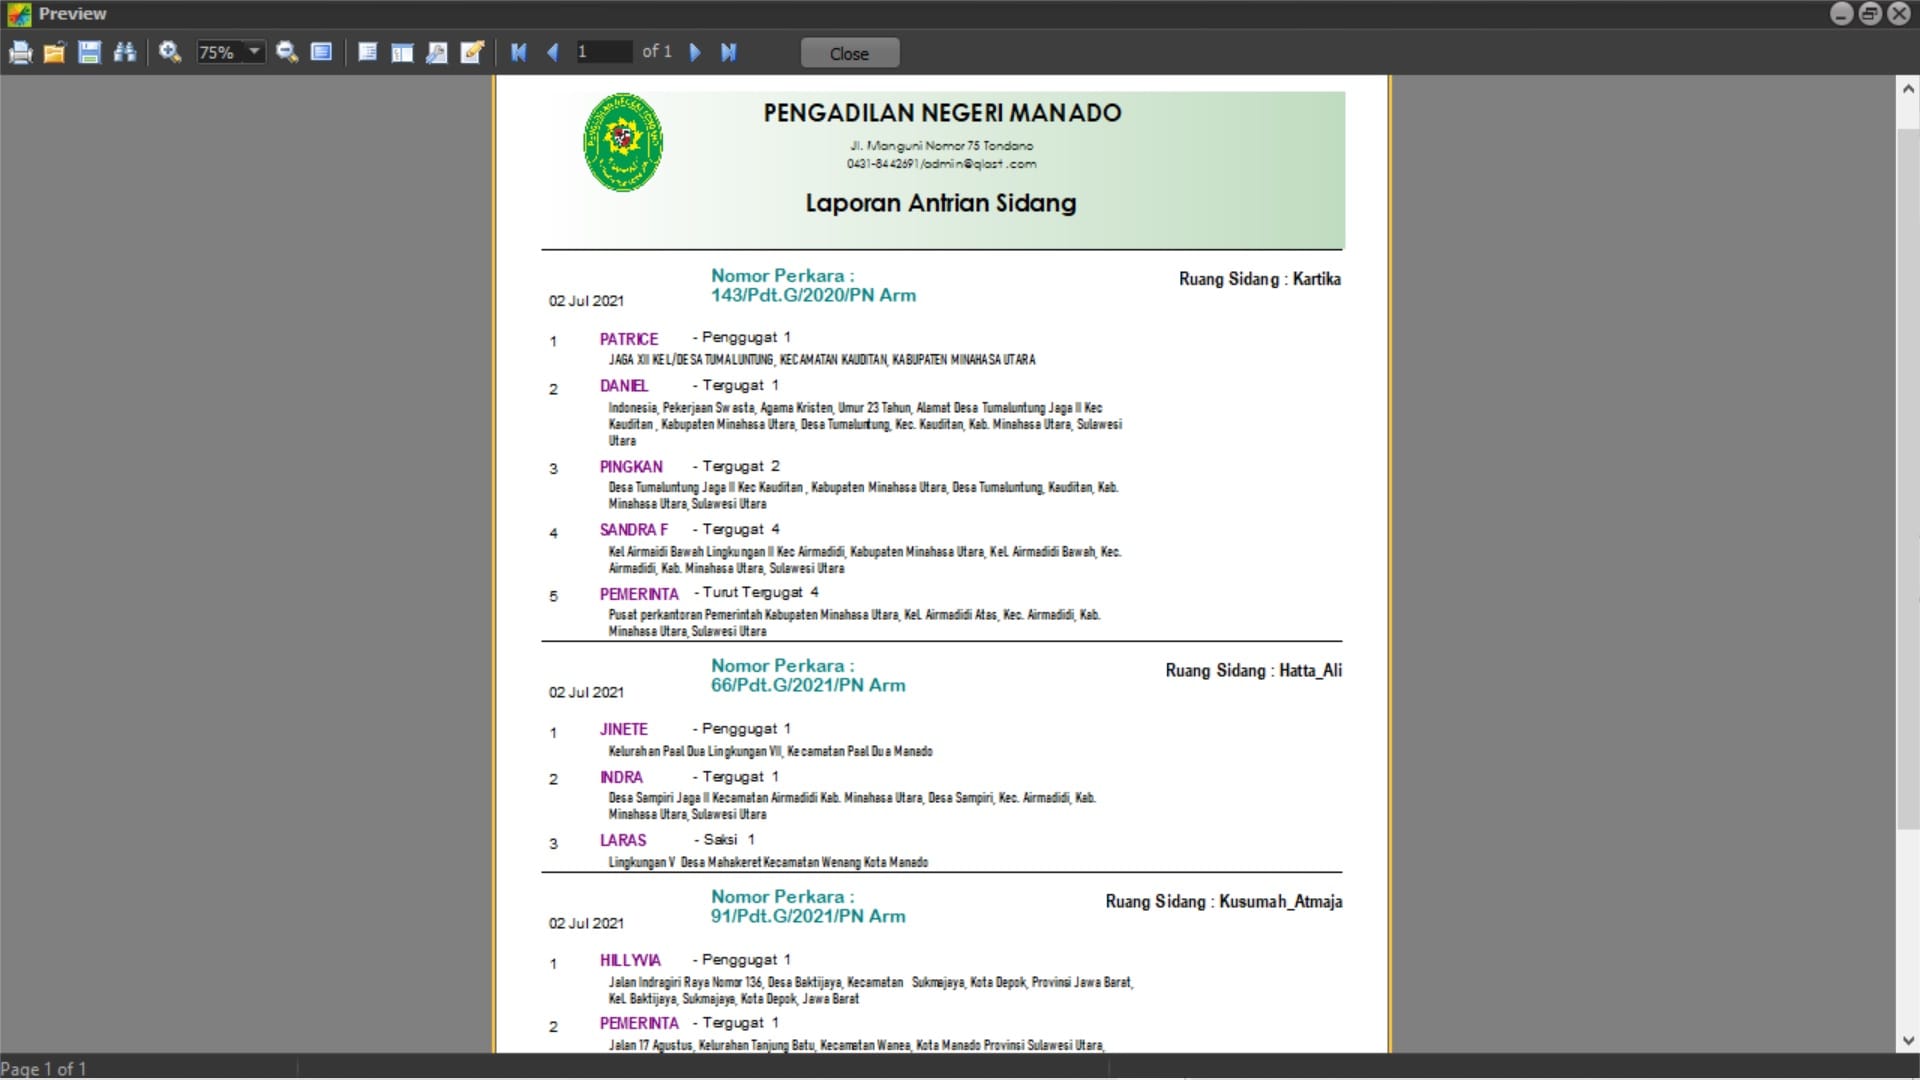Save the report with floppy icon
The height and width of the screenshot is (1080, 1920).
click(x=89, y=52)
